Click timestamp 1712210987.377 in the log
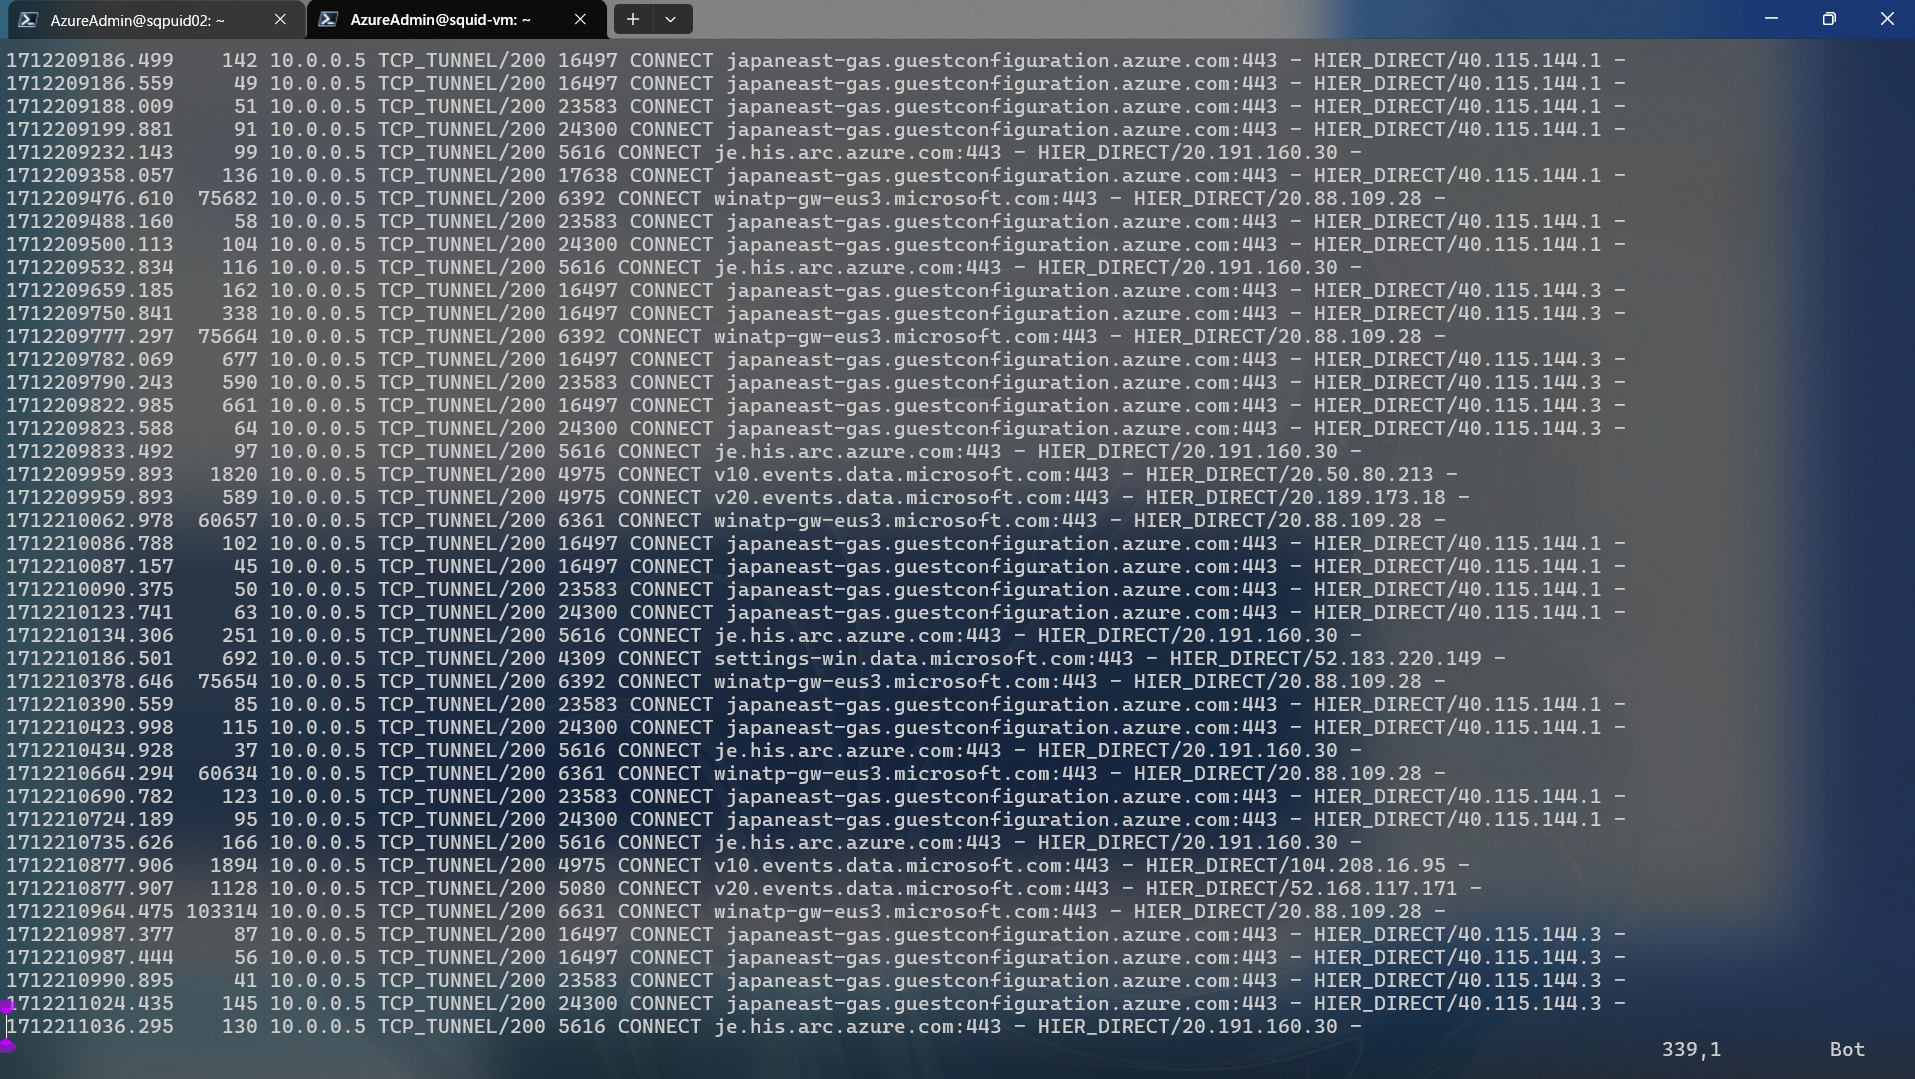The width and height of the screenshot is (1915, 1079). point(90,934)
